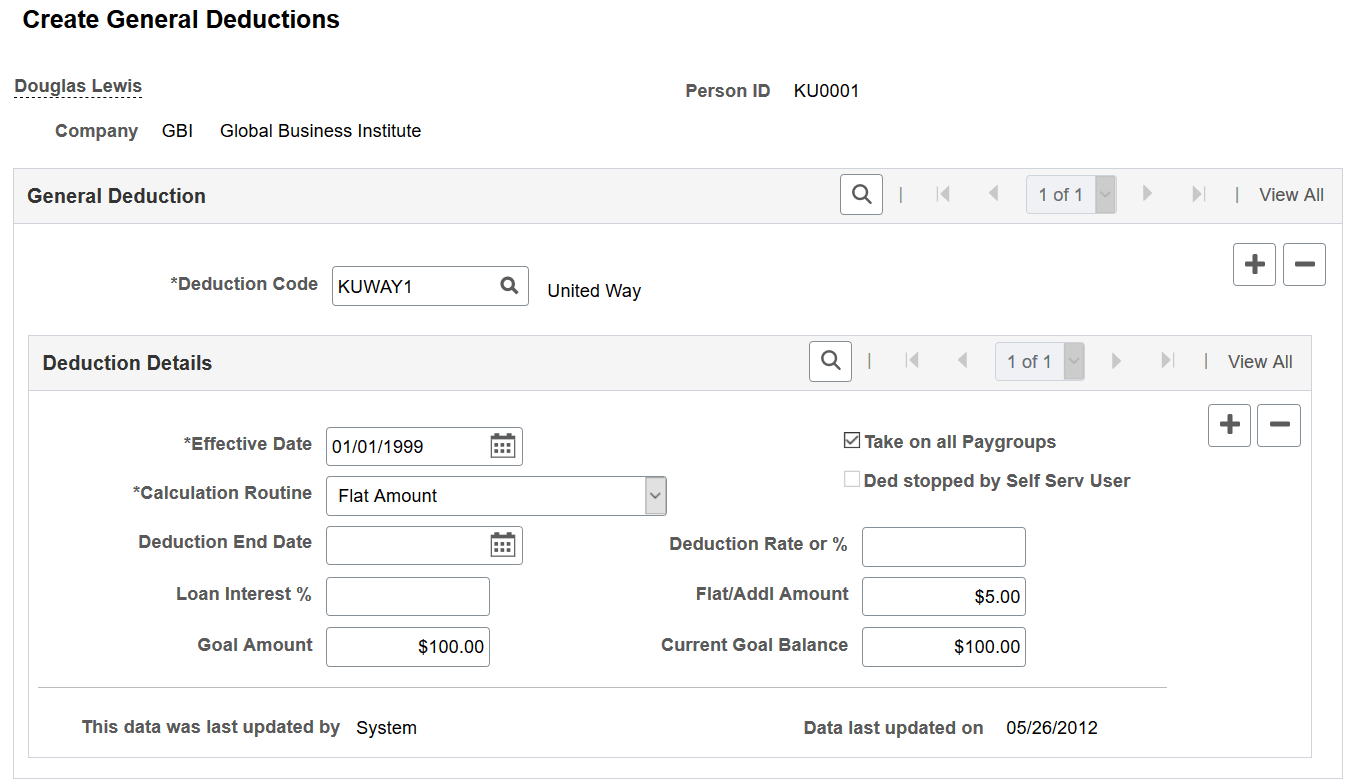Screen dimensions: 1353x784
Task: Add a new General Deduction row
Action: click(x=1254, y=265)
